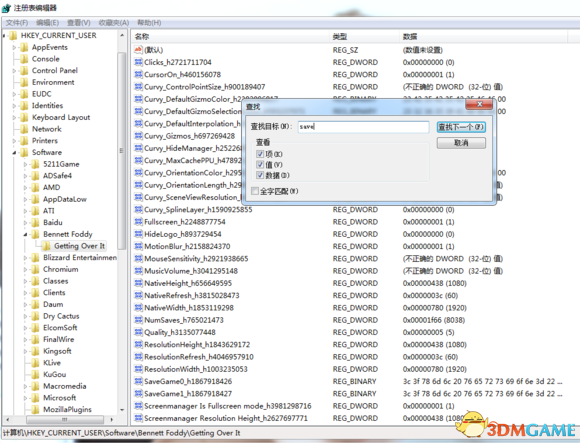Click the SaveGame0 binary value icon
The height and width of the screenshot is (443, 580).
click(x=138, y=381)
